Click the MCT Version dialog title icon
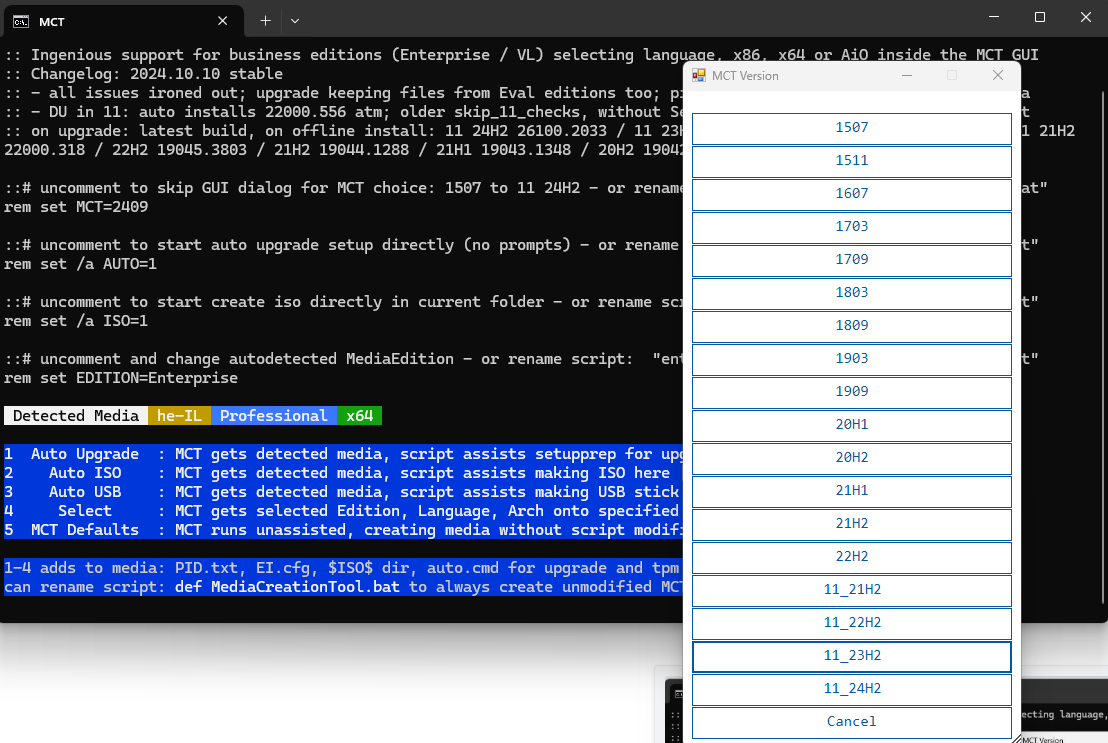The height and width of the screenshot is (743, 1108). [700, 76]
